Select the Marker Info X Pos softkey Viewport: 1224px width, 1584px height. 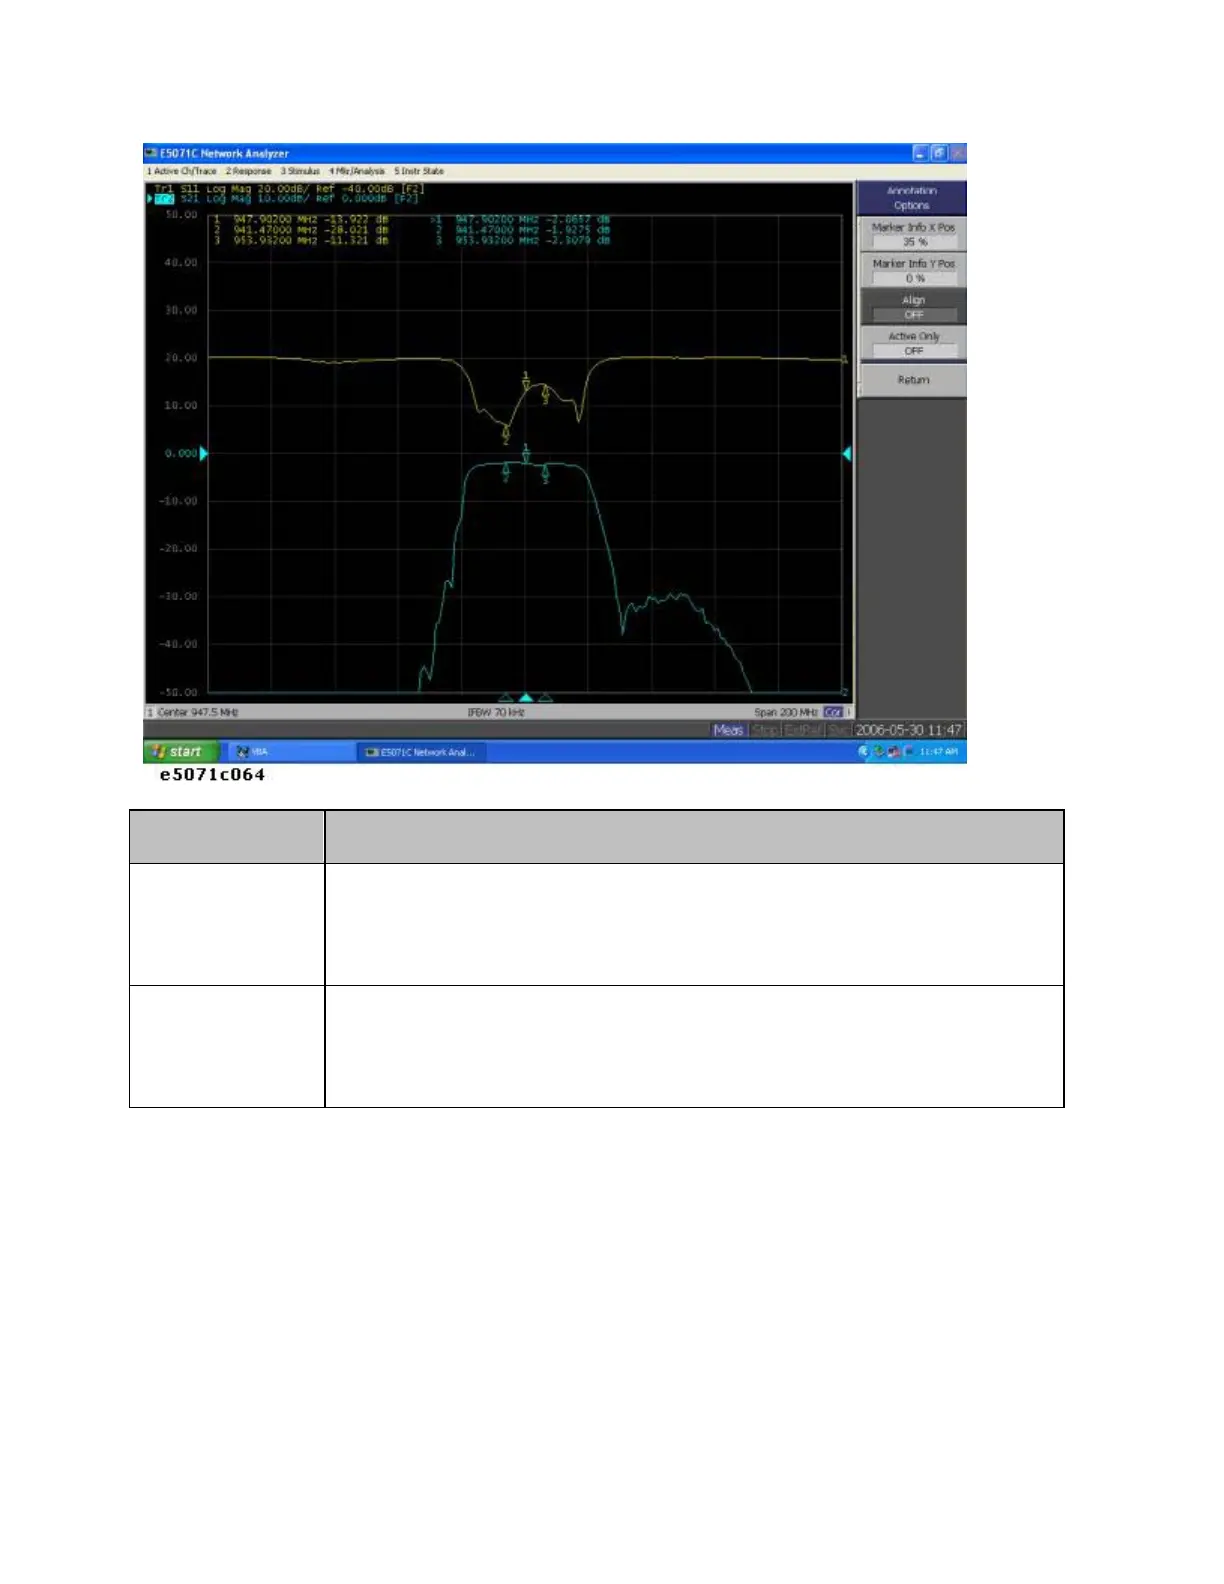(x=912, y=234)
